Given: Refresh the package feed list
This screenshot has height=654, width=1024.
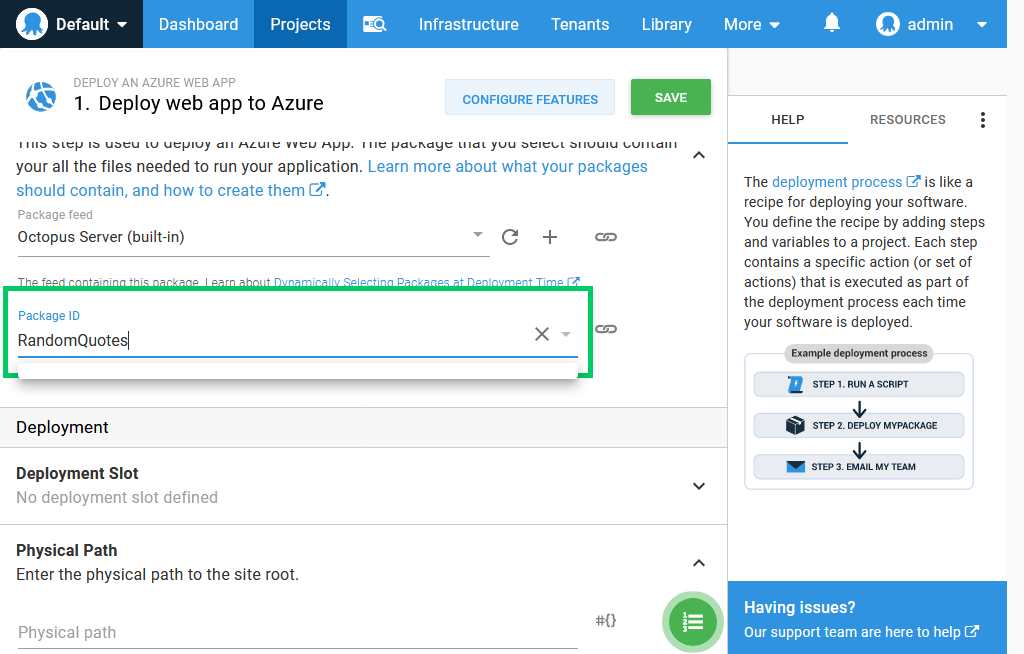Looking at the screenshot, I should (510, 237).
